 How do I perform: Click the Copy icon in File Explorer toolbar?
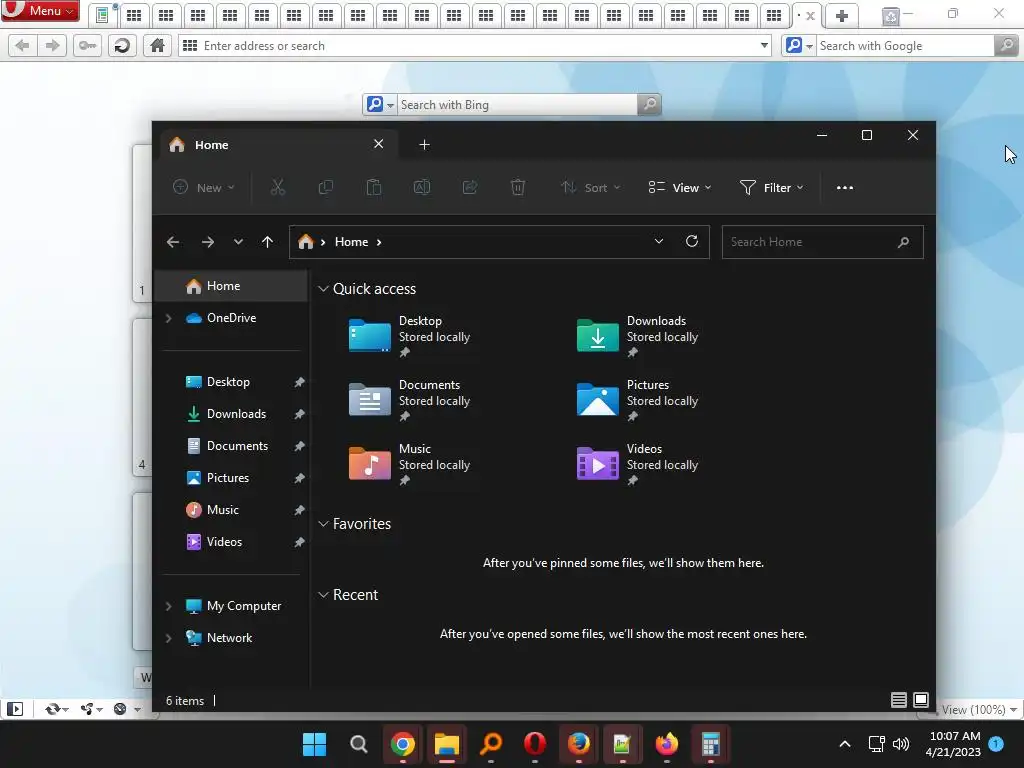325,187
